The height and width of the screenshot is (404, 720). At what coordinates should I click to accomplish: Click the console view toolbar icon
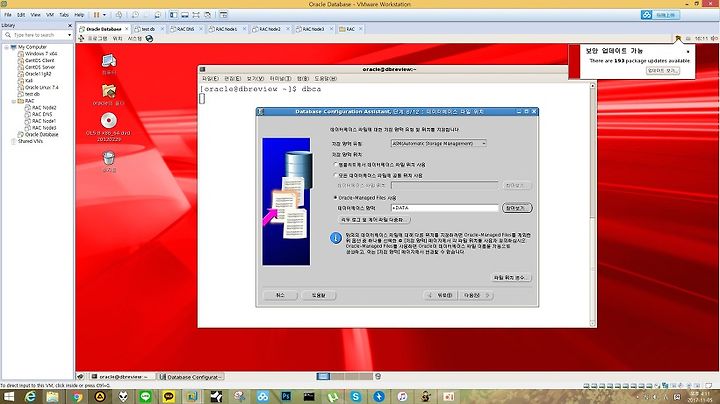point(185,15)
